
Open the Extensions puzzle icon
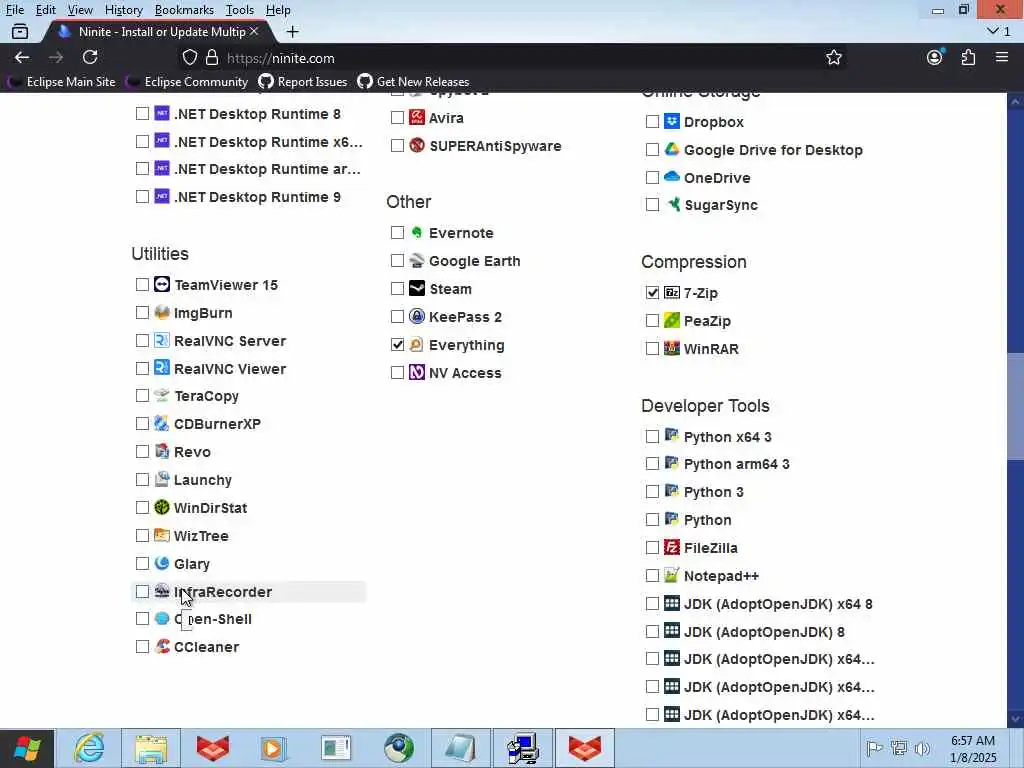point(968,57)
